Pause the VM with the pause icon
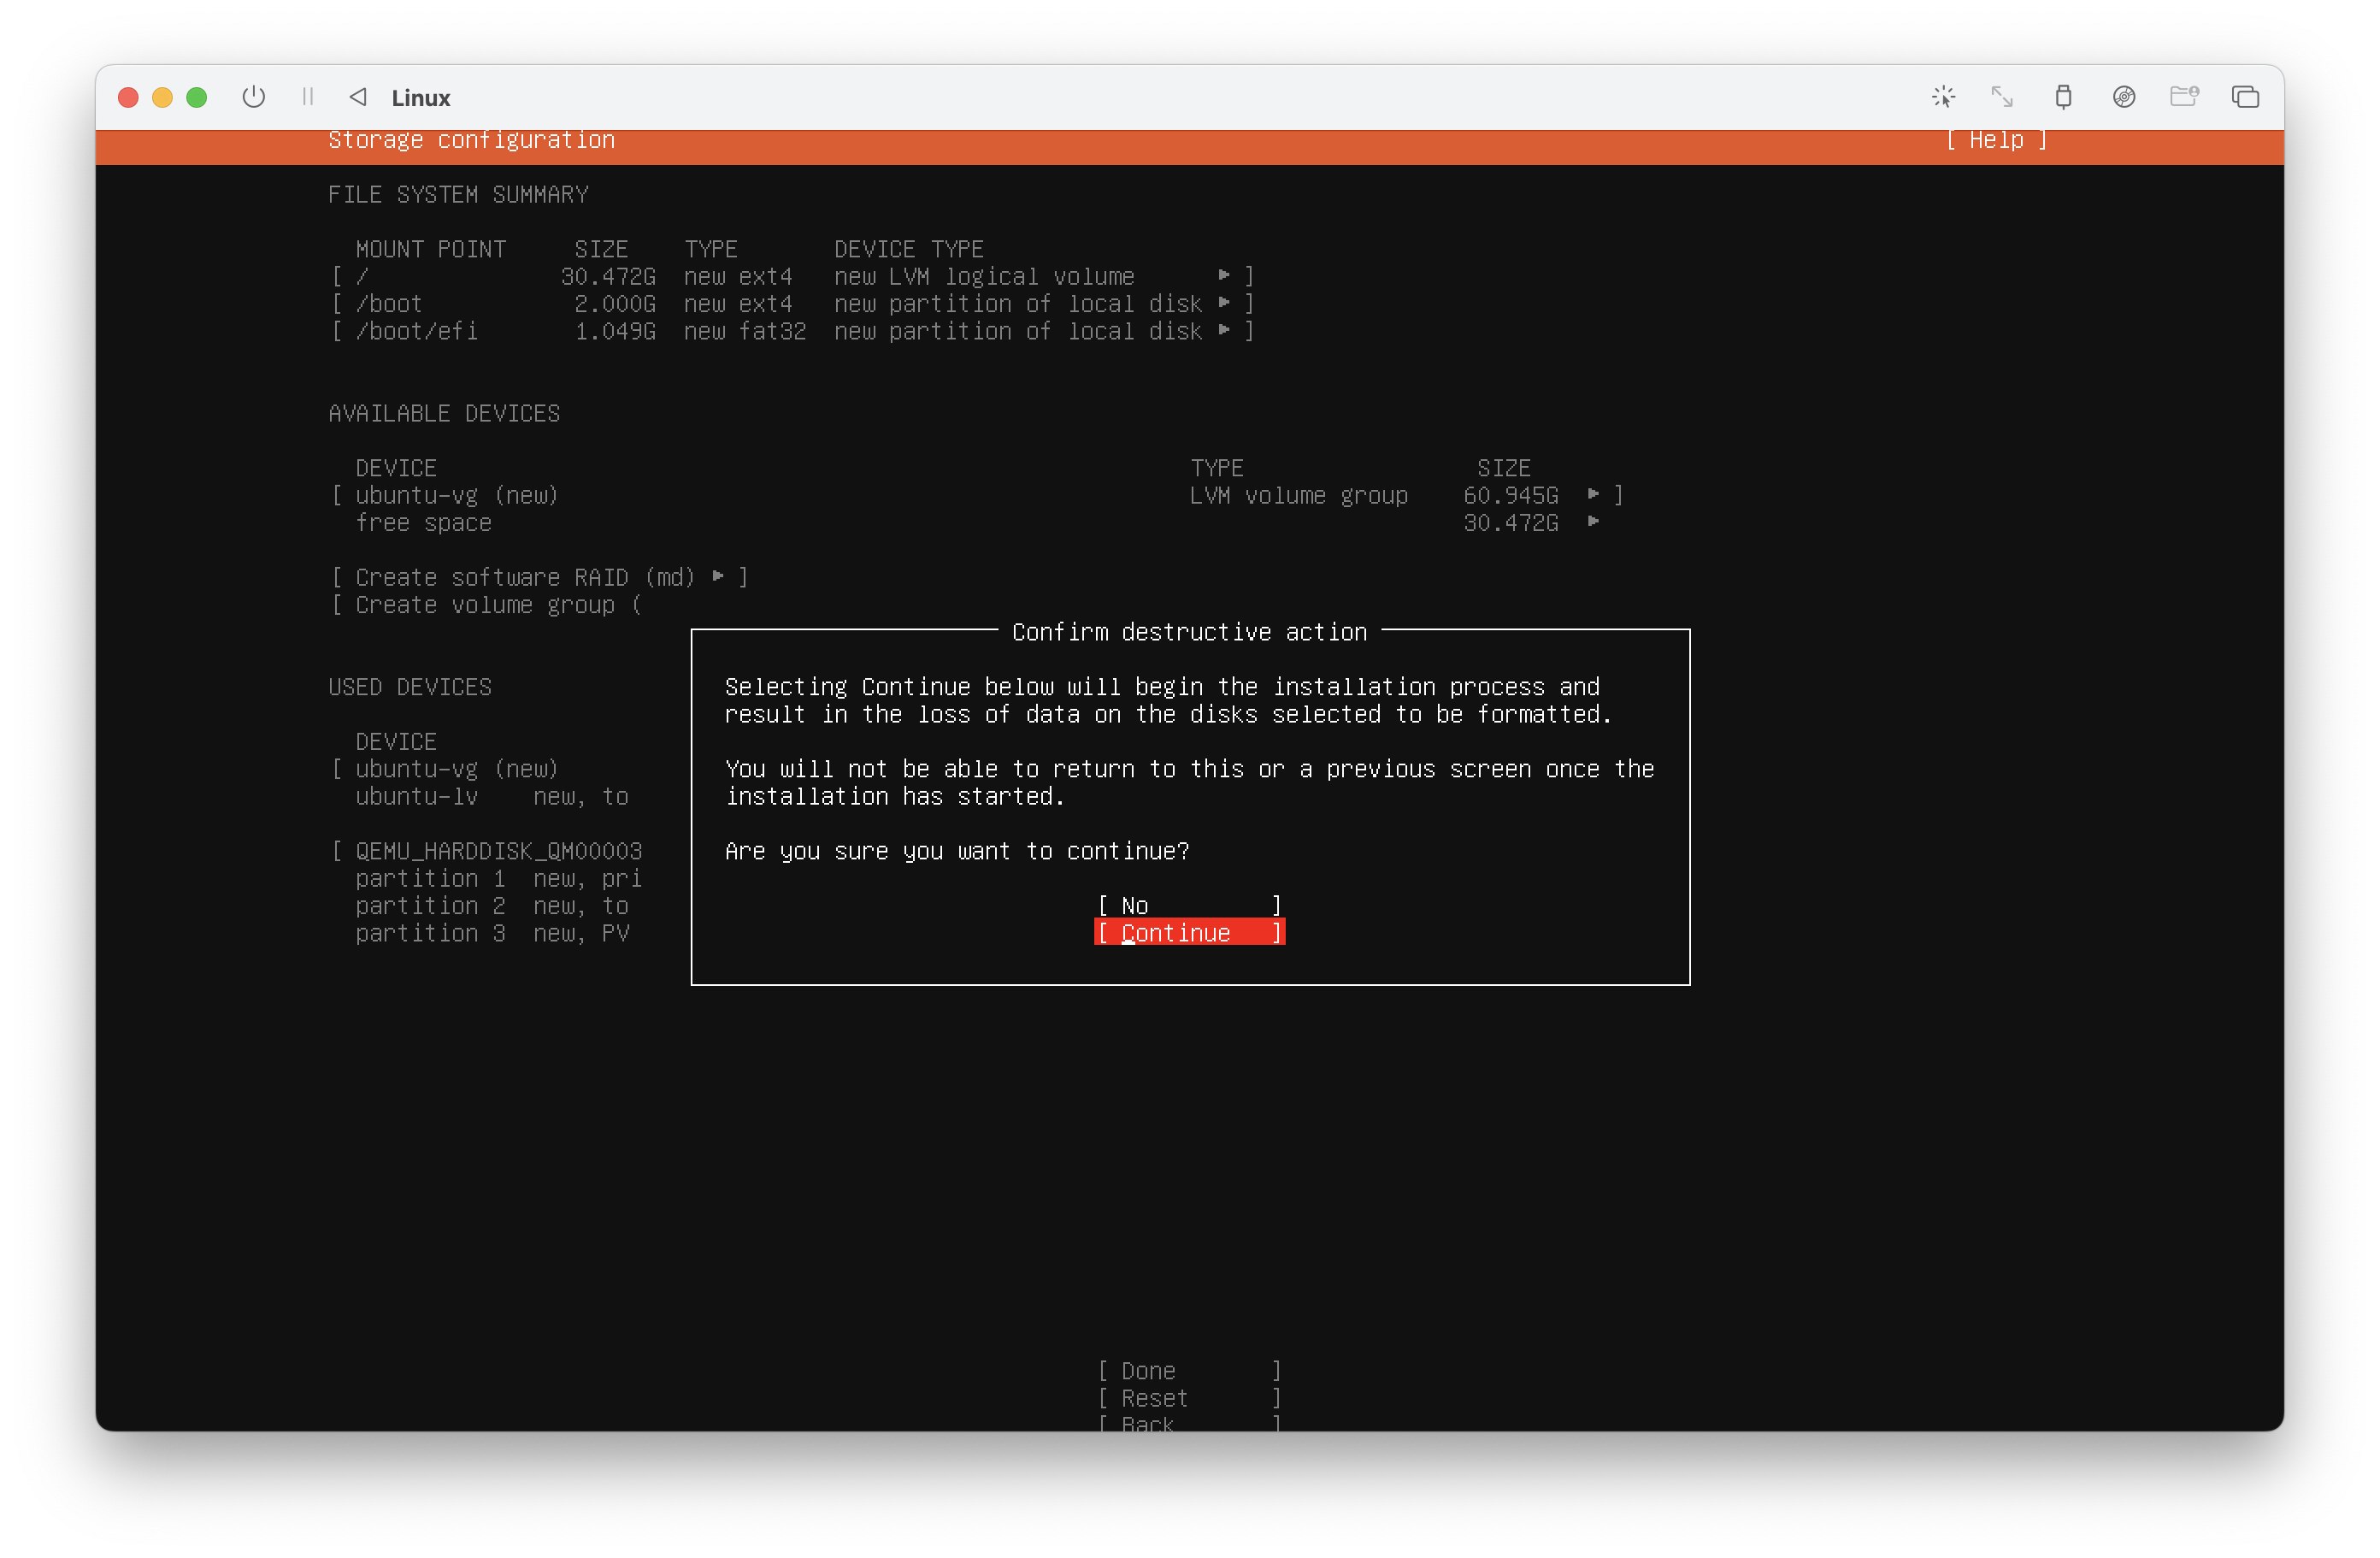This screenshot has height=1558, width=2380. click(307, 97)
